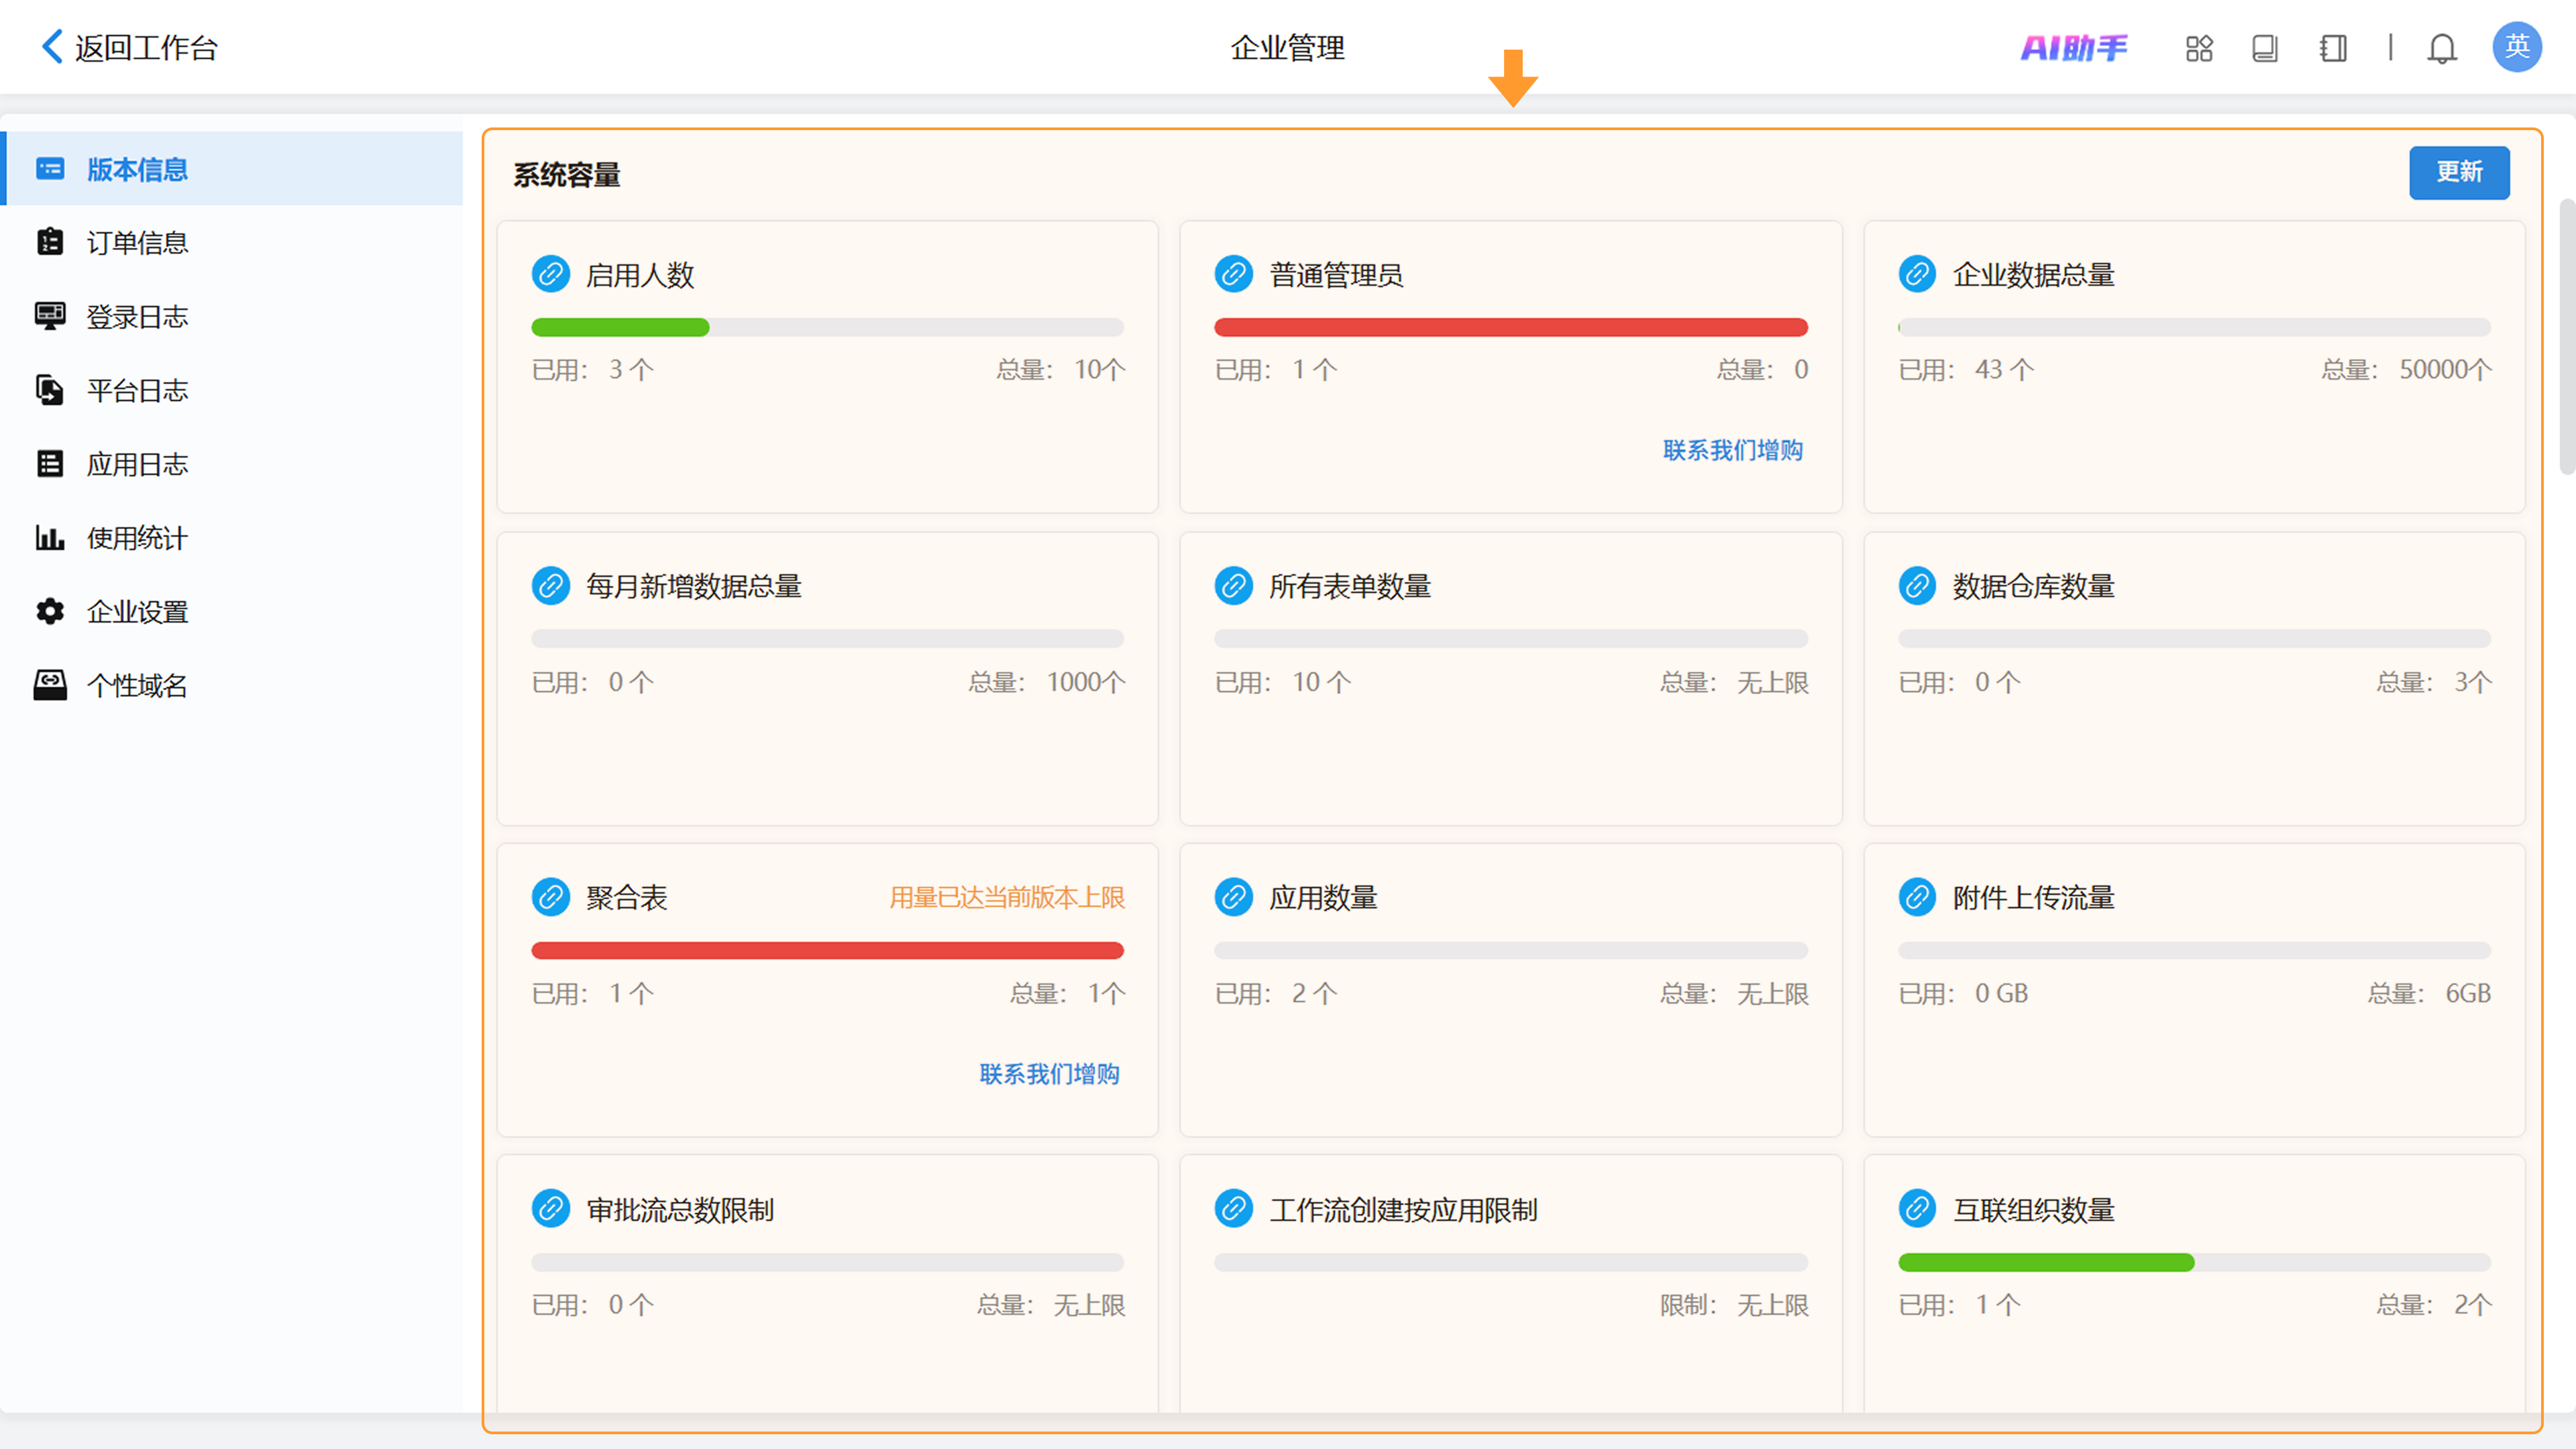This screenshot has height=1449, width=2576.
Task: Click the link icon beside 附件上传流量
Action: [x=1917, y=897]
